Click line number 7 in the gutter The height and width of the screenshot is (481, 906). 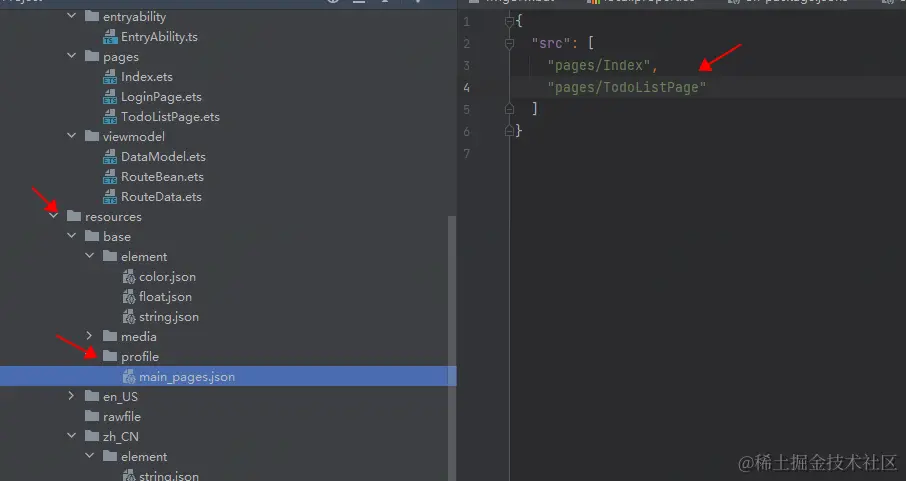pos(466,154)
